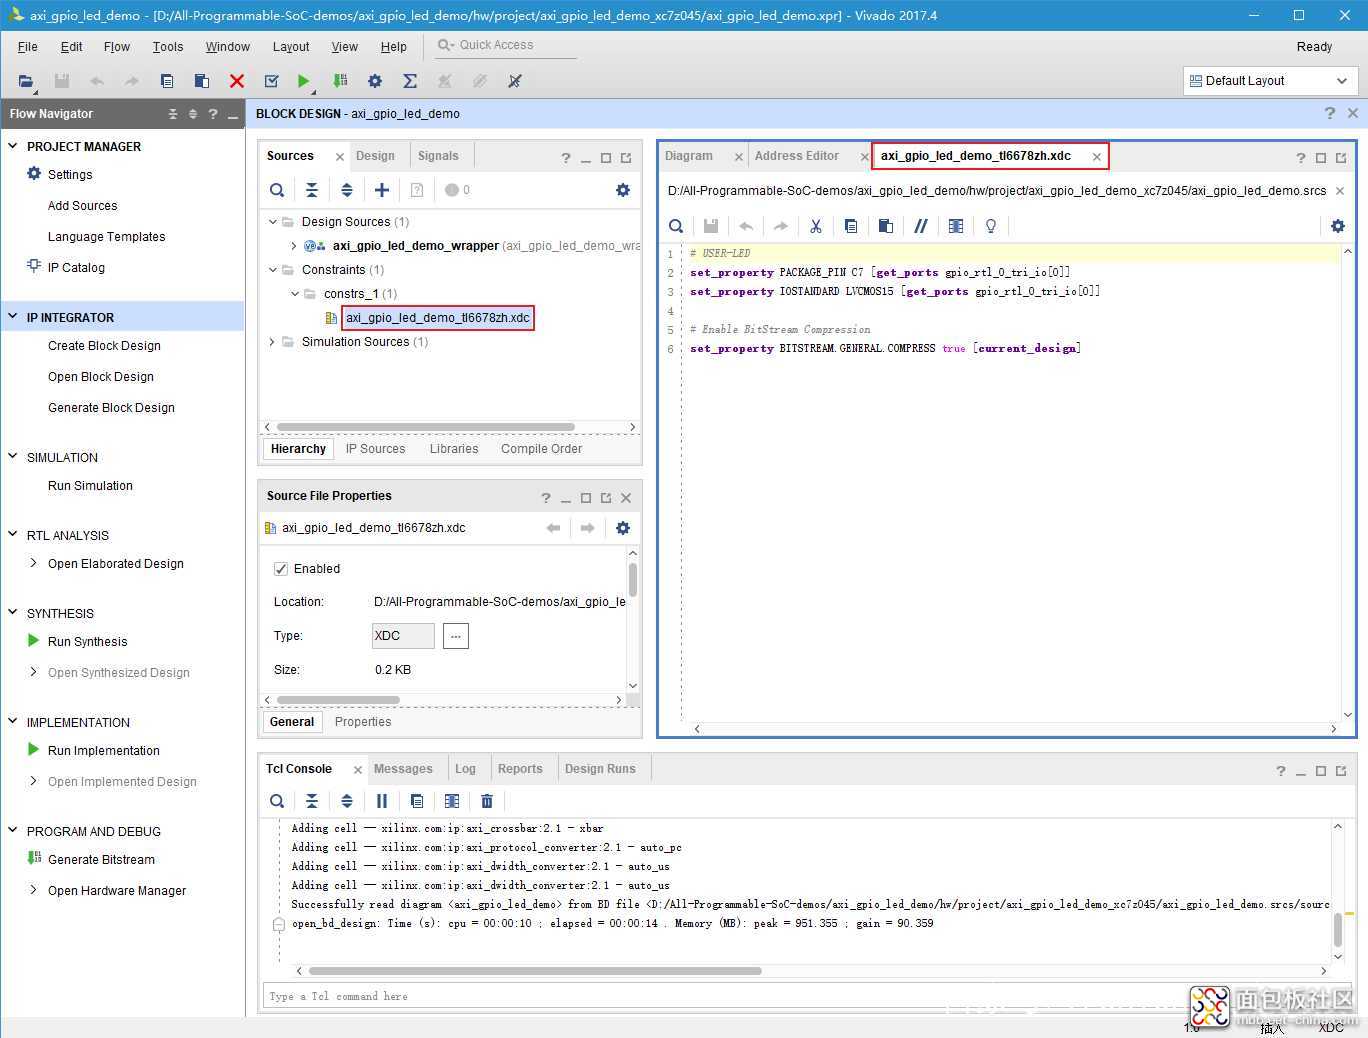Open XDC editor settings gear

1338,226
